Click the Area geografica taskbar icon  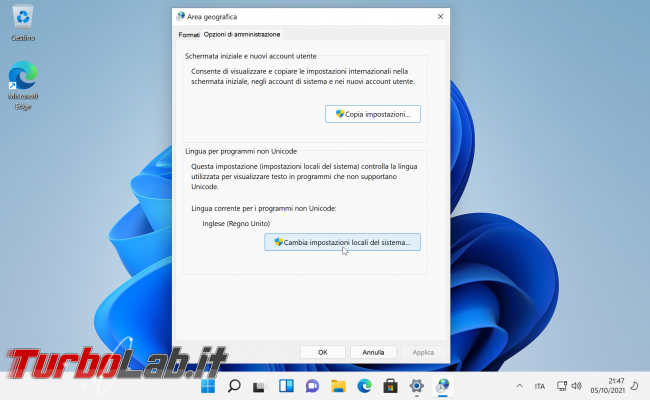coord(442,386)
